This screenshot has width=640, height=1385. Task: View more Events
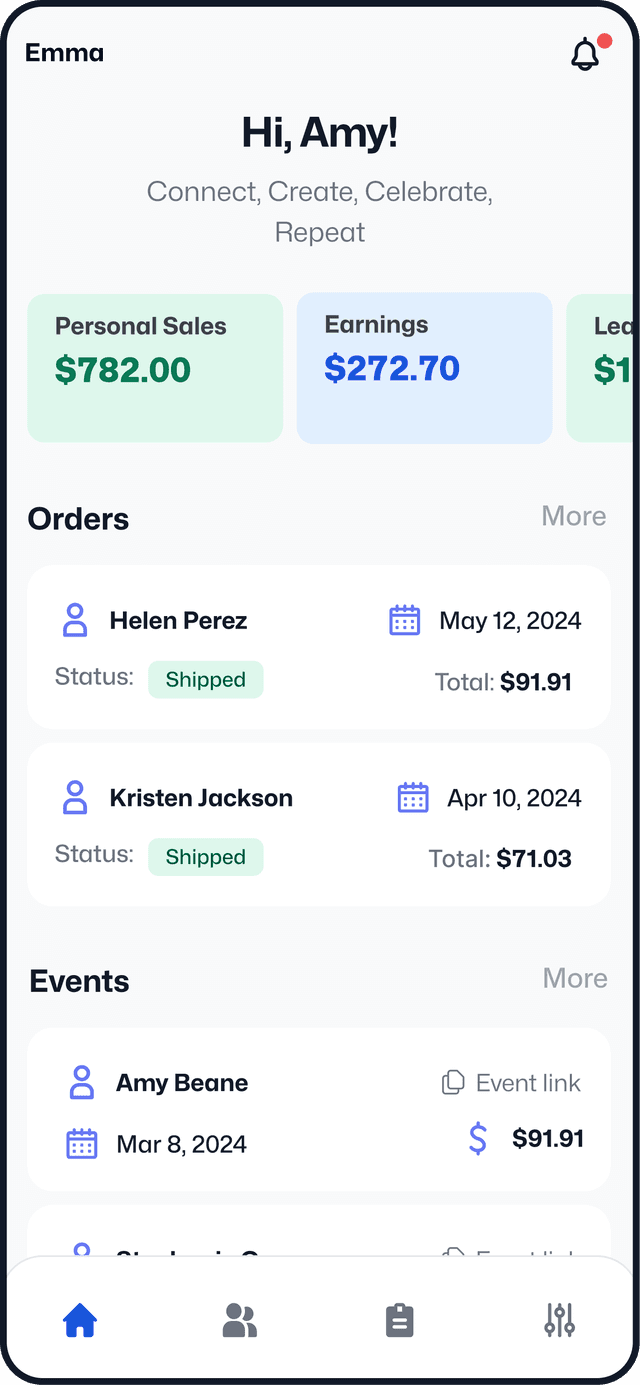point(575,978)
